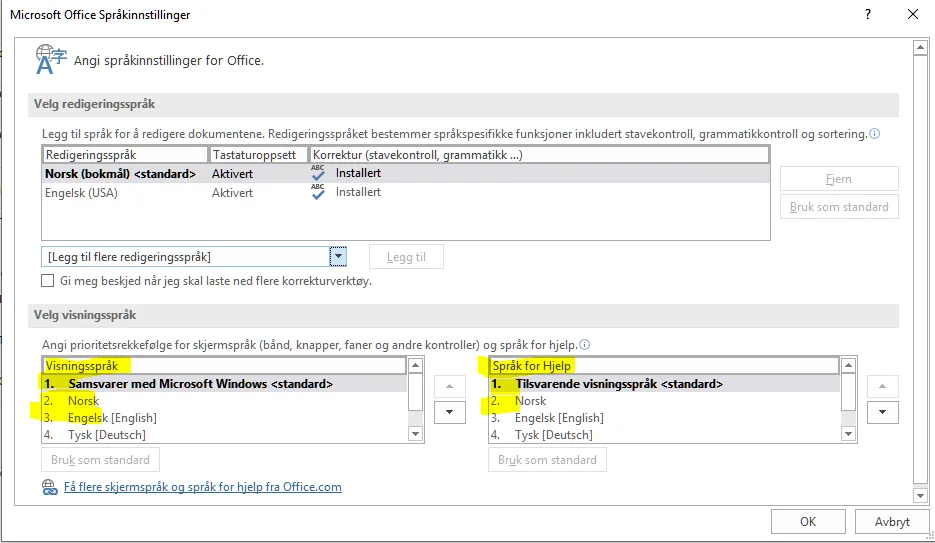
Task: Click the help question mark in title bar
Action: [x=868, y=14]
